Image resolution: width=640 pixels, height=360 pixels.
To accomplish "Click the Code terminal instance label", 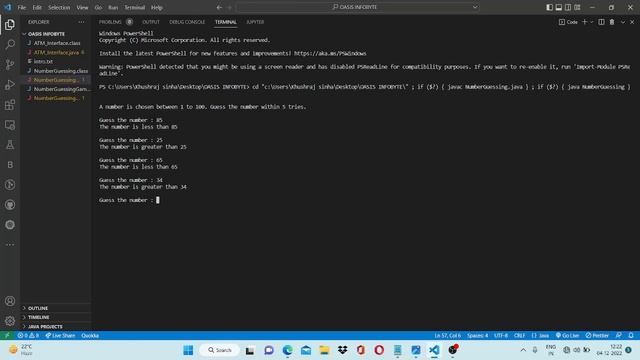I will (x=568, y=22).
